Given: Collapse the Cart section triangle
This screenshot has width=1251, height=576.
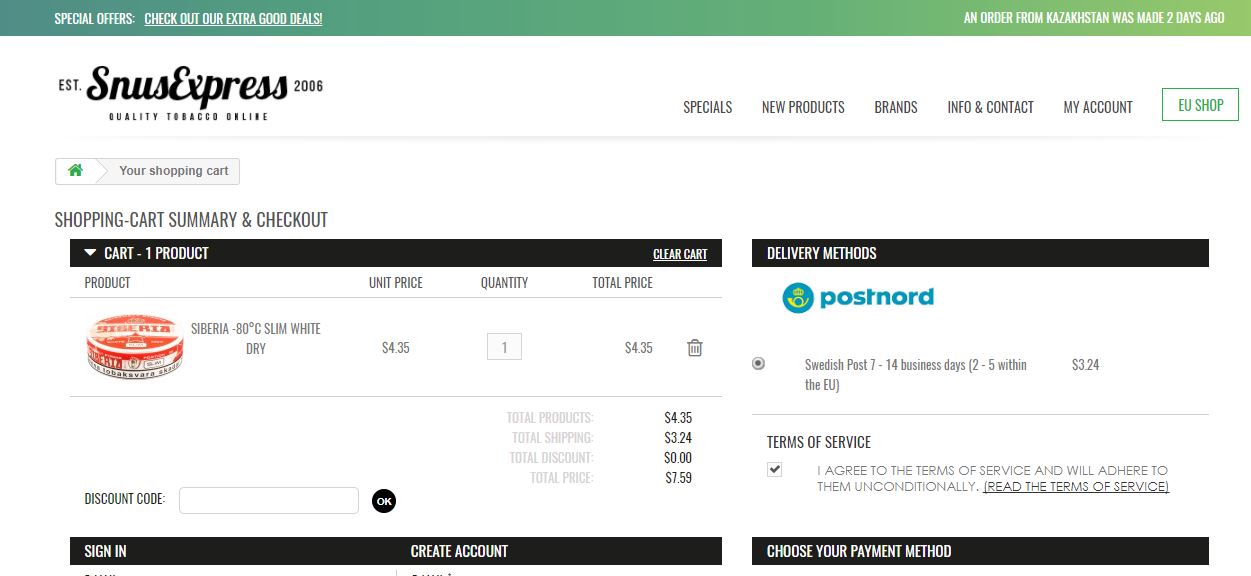Looking at the screenshot, I should pyautogui.click(x=90, y=253).
